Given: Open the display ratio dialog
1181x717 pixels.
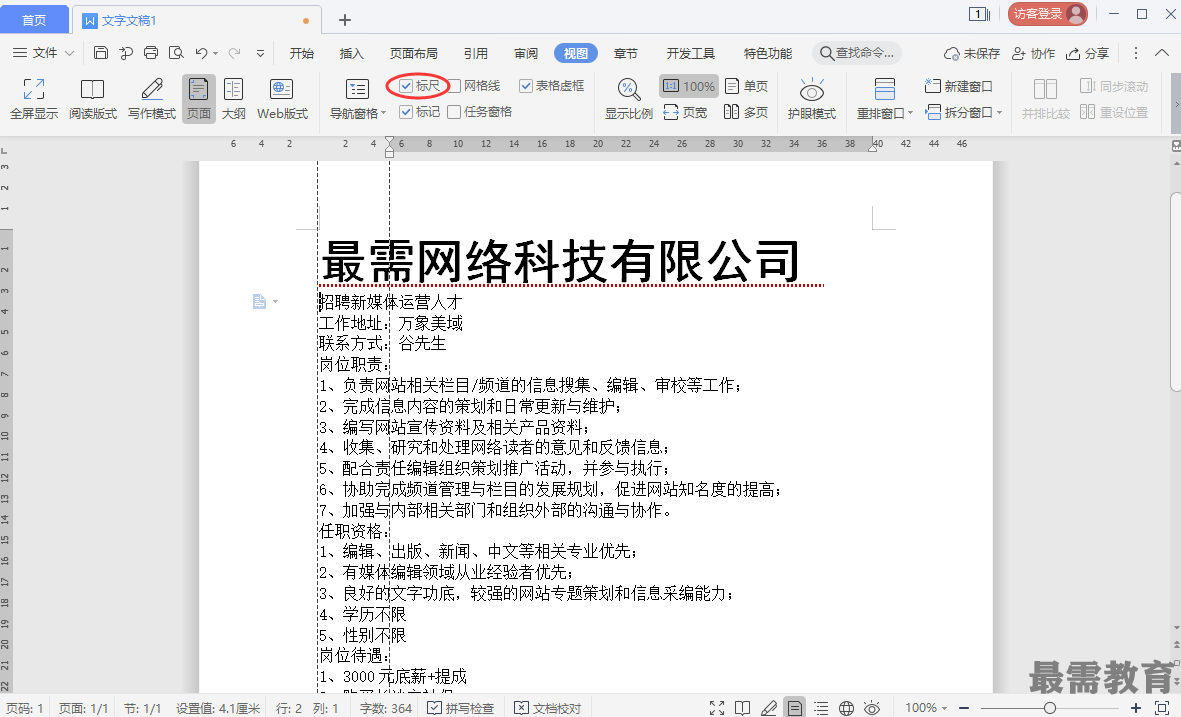Looking at the screenshot, I should pos(629,99).
